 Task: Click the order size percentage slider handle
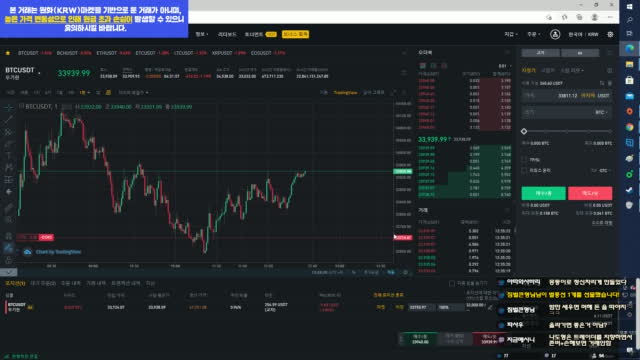point(524,131)
